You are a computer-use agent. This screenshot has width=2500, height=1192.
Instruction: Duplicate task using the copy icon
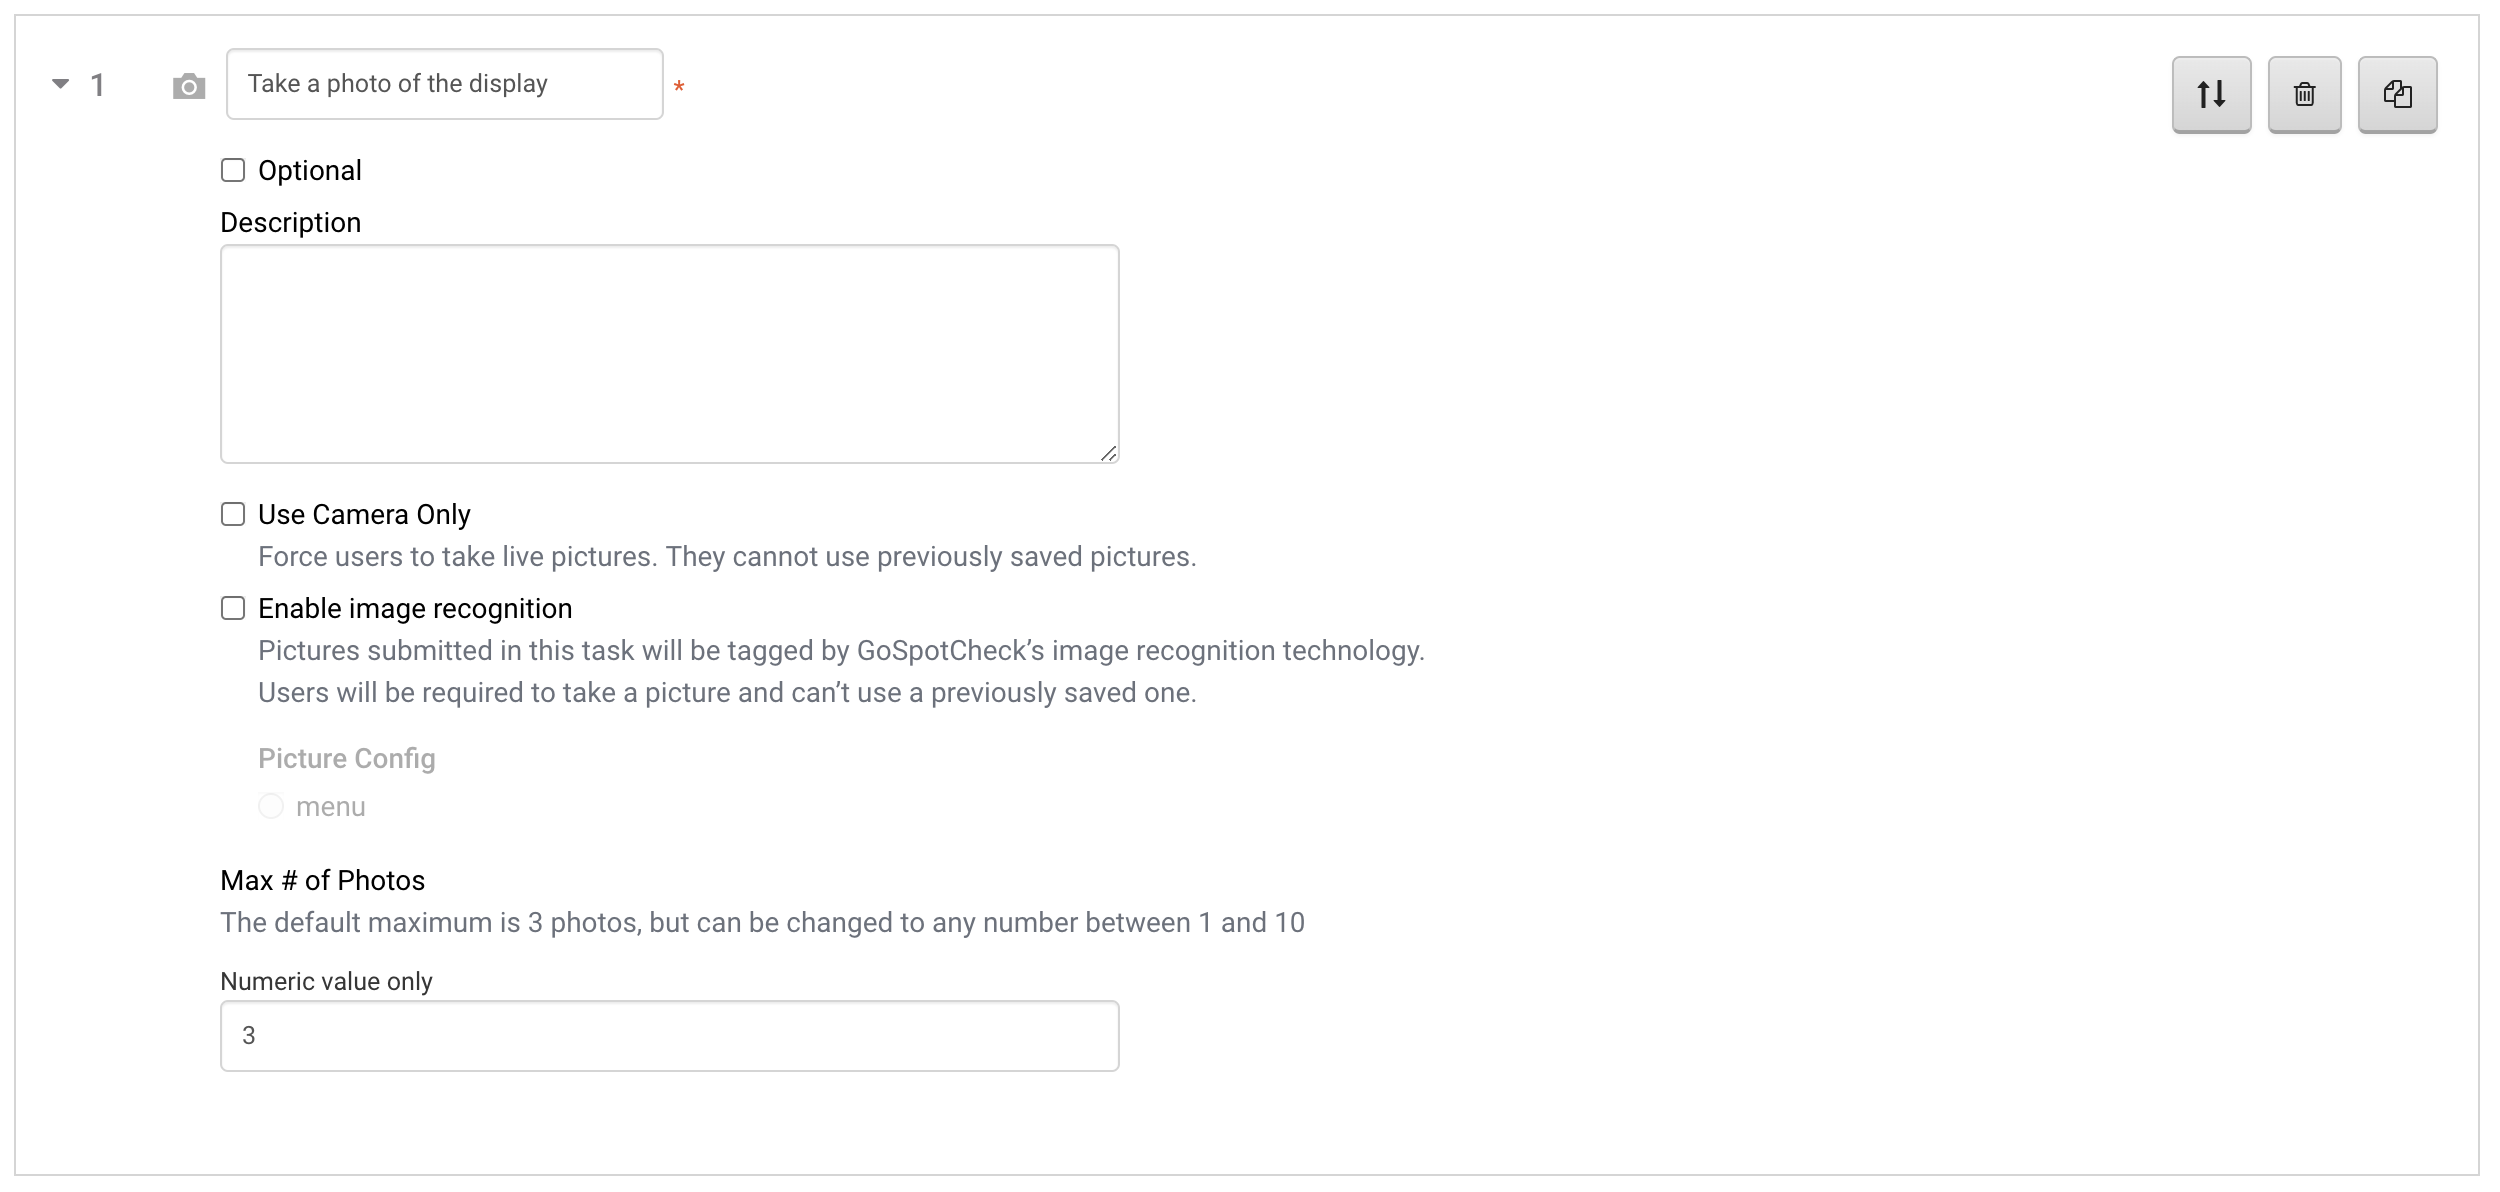pyautogui.click(x=2397, y=94)
